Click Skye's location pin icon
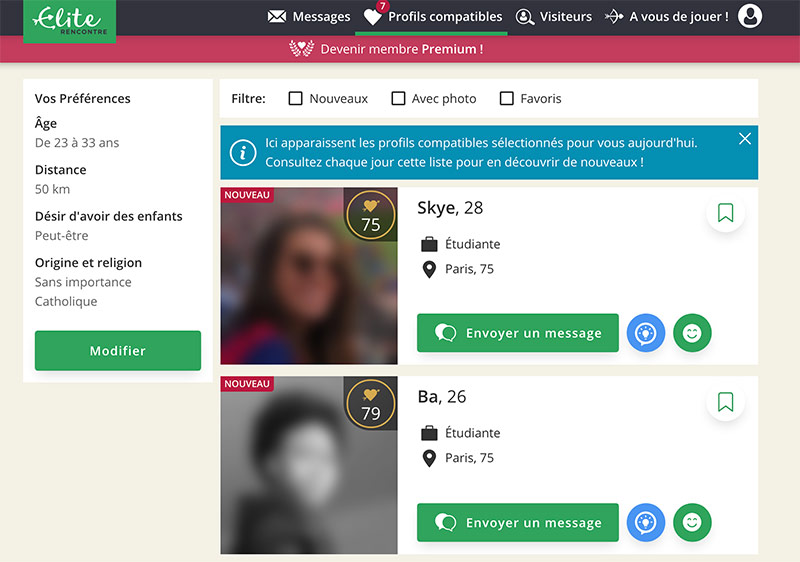The image size is (800, 562). point(430,269)
